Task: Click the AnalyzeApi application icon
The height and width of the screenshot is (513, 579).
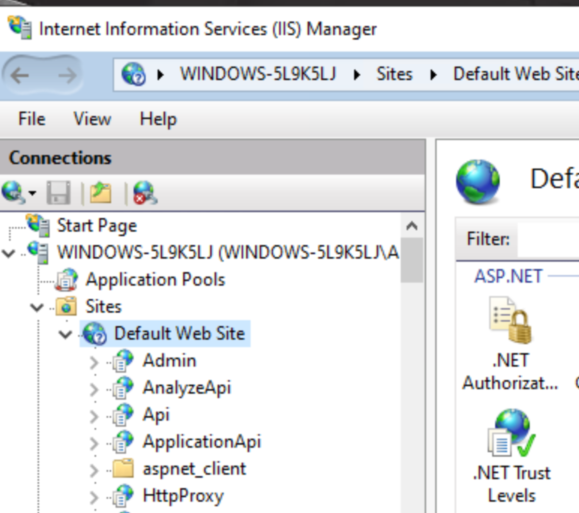Action: pyautogui.click(x=123, y=388)
